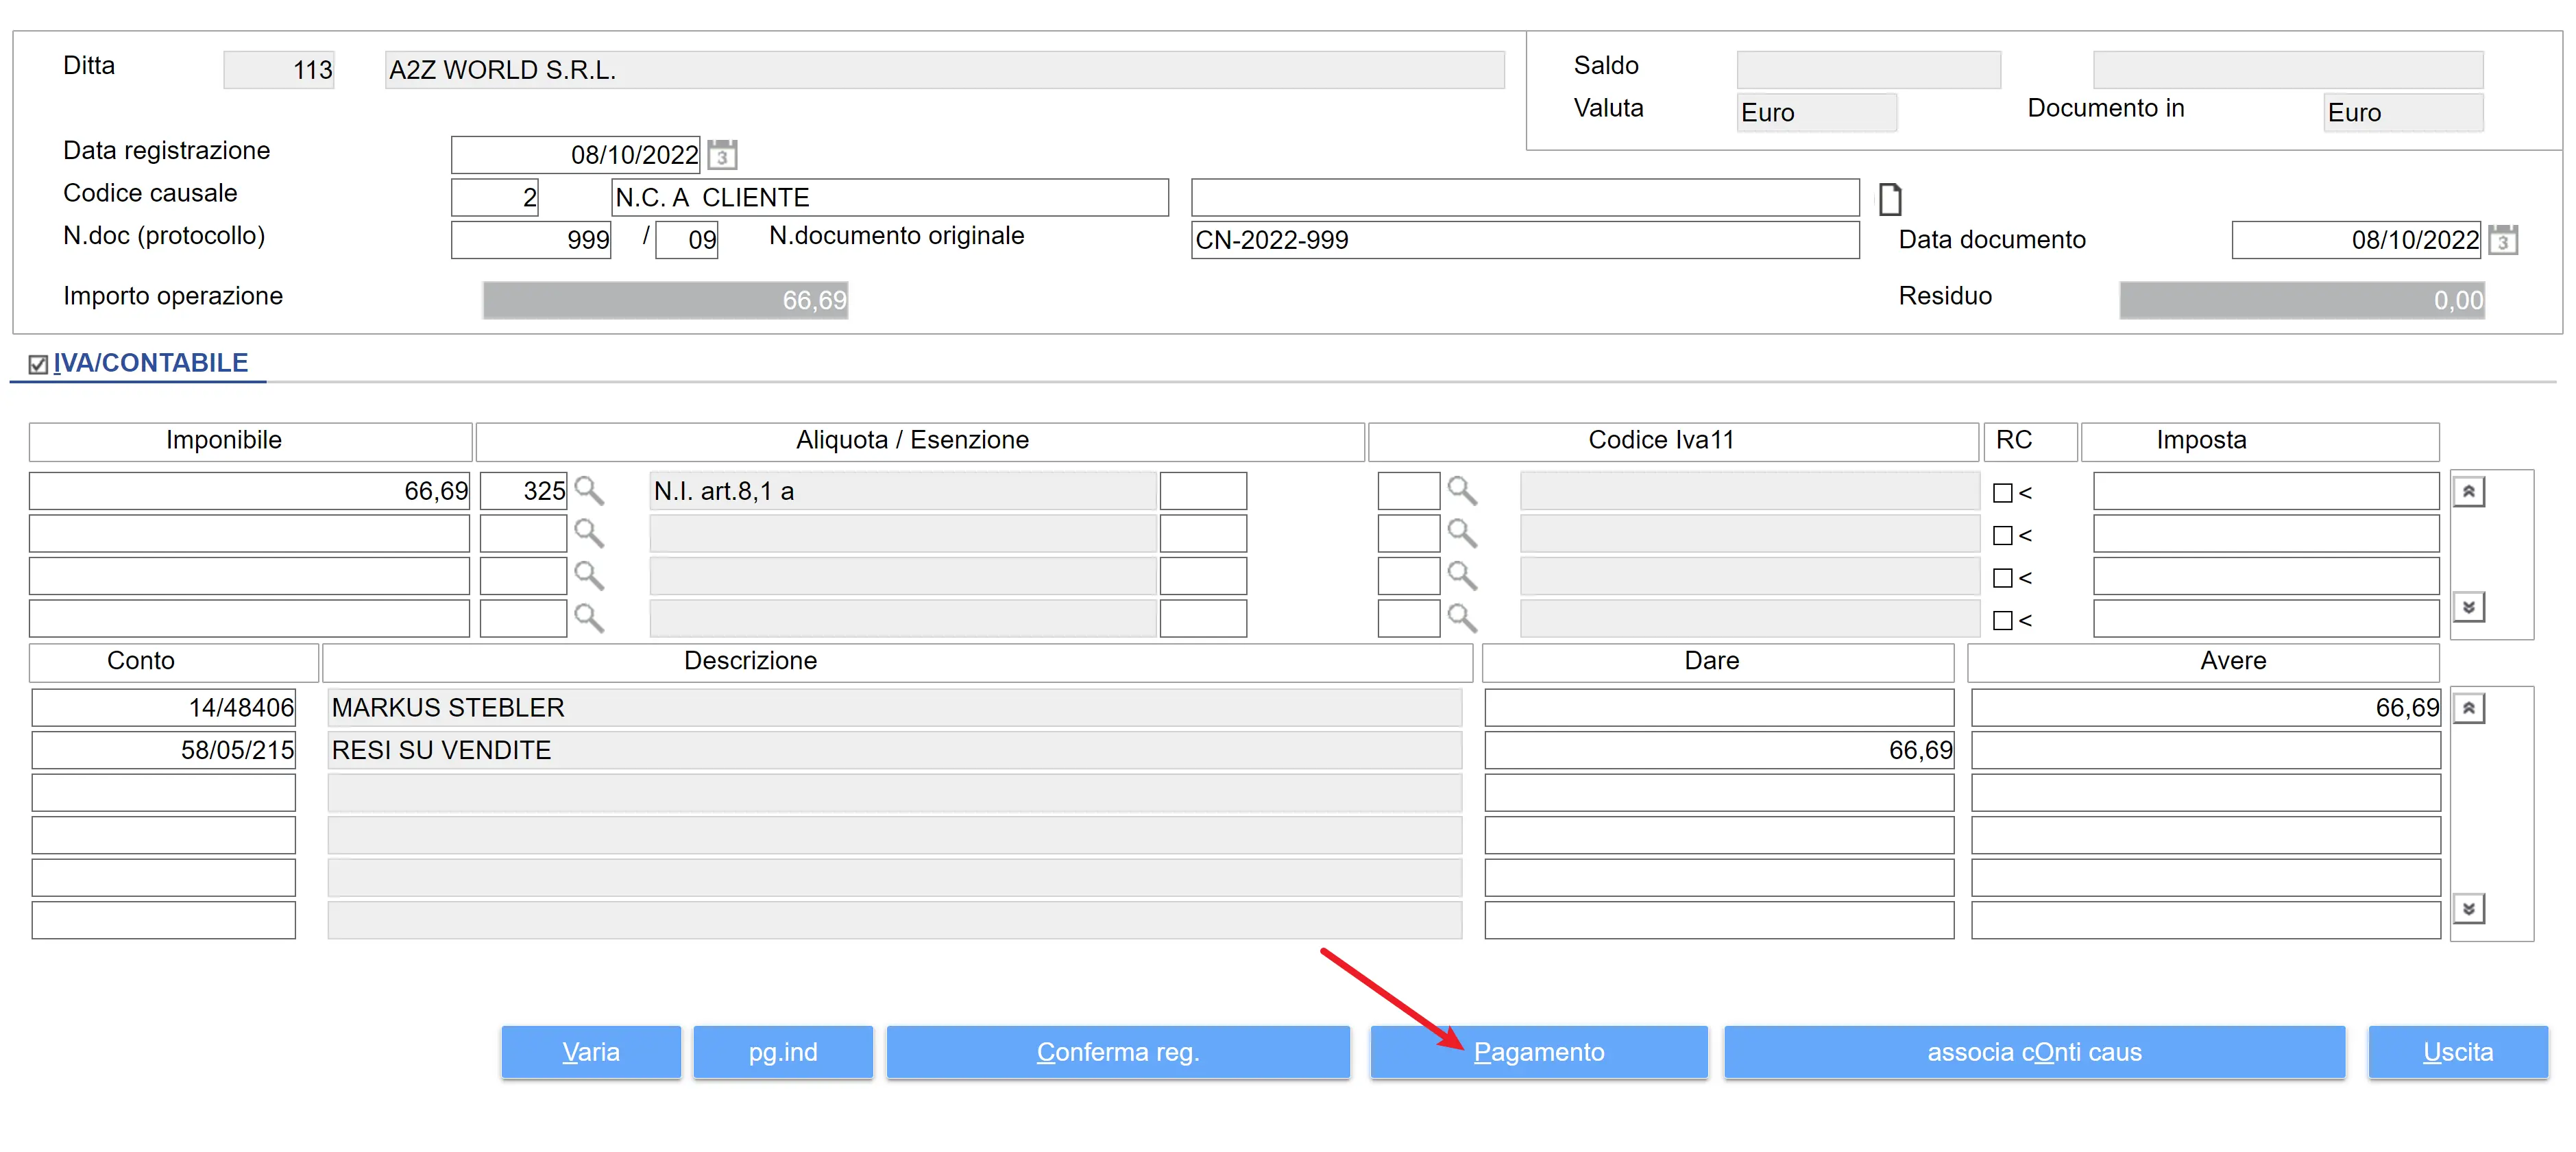Viewport: 2576px width, 1152px height.
Task: Uncheck the IVA/CONTABILE section checkbox
Action: click(38, 364)
